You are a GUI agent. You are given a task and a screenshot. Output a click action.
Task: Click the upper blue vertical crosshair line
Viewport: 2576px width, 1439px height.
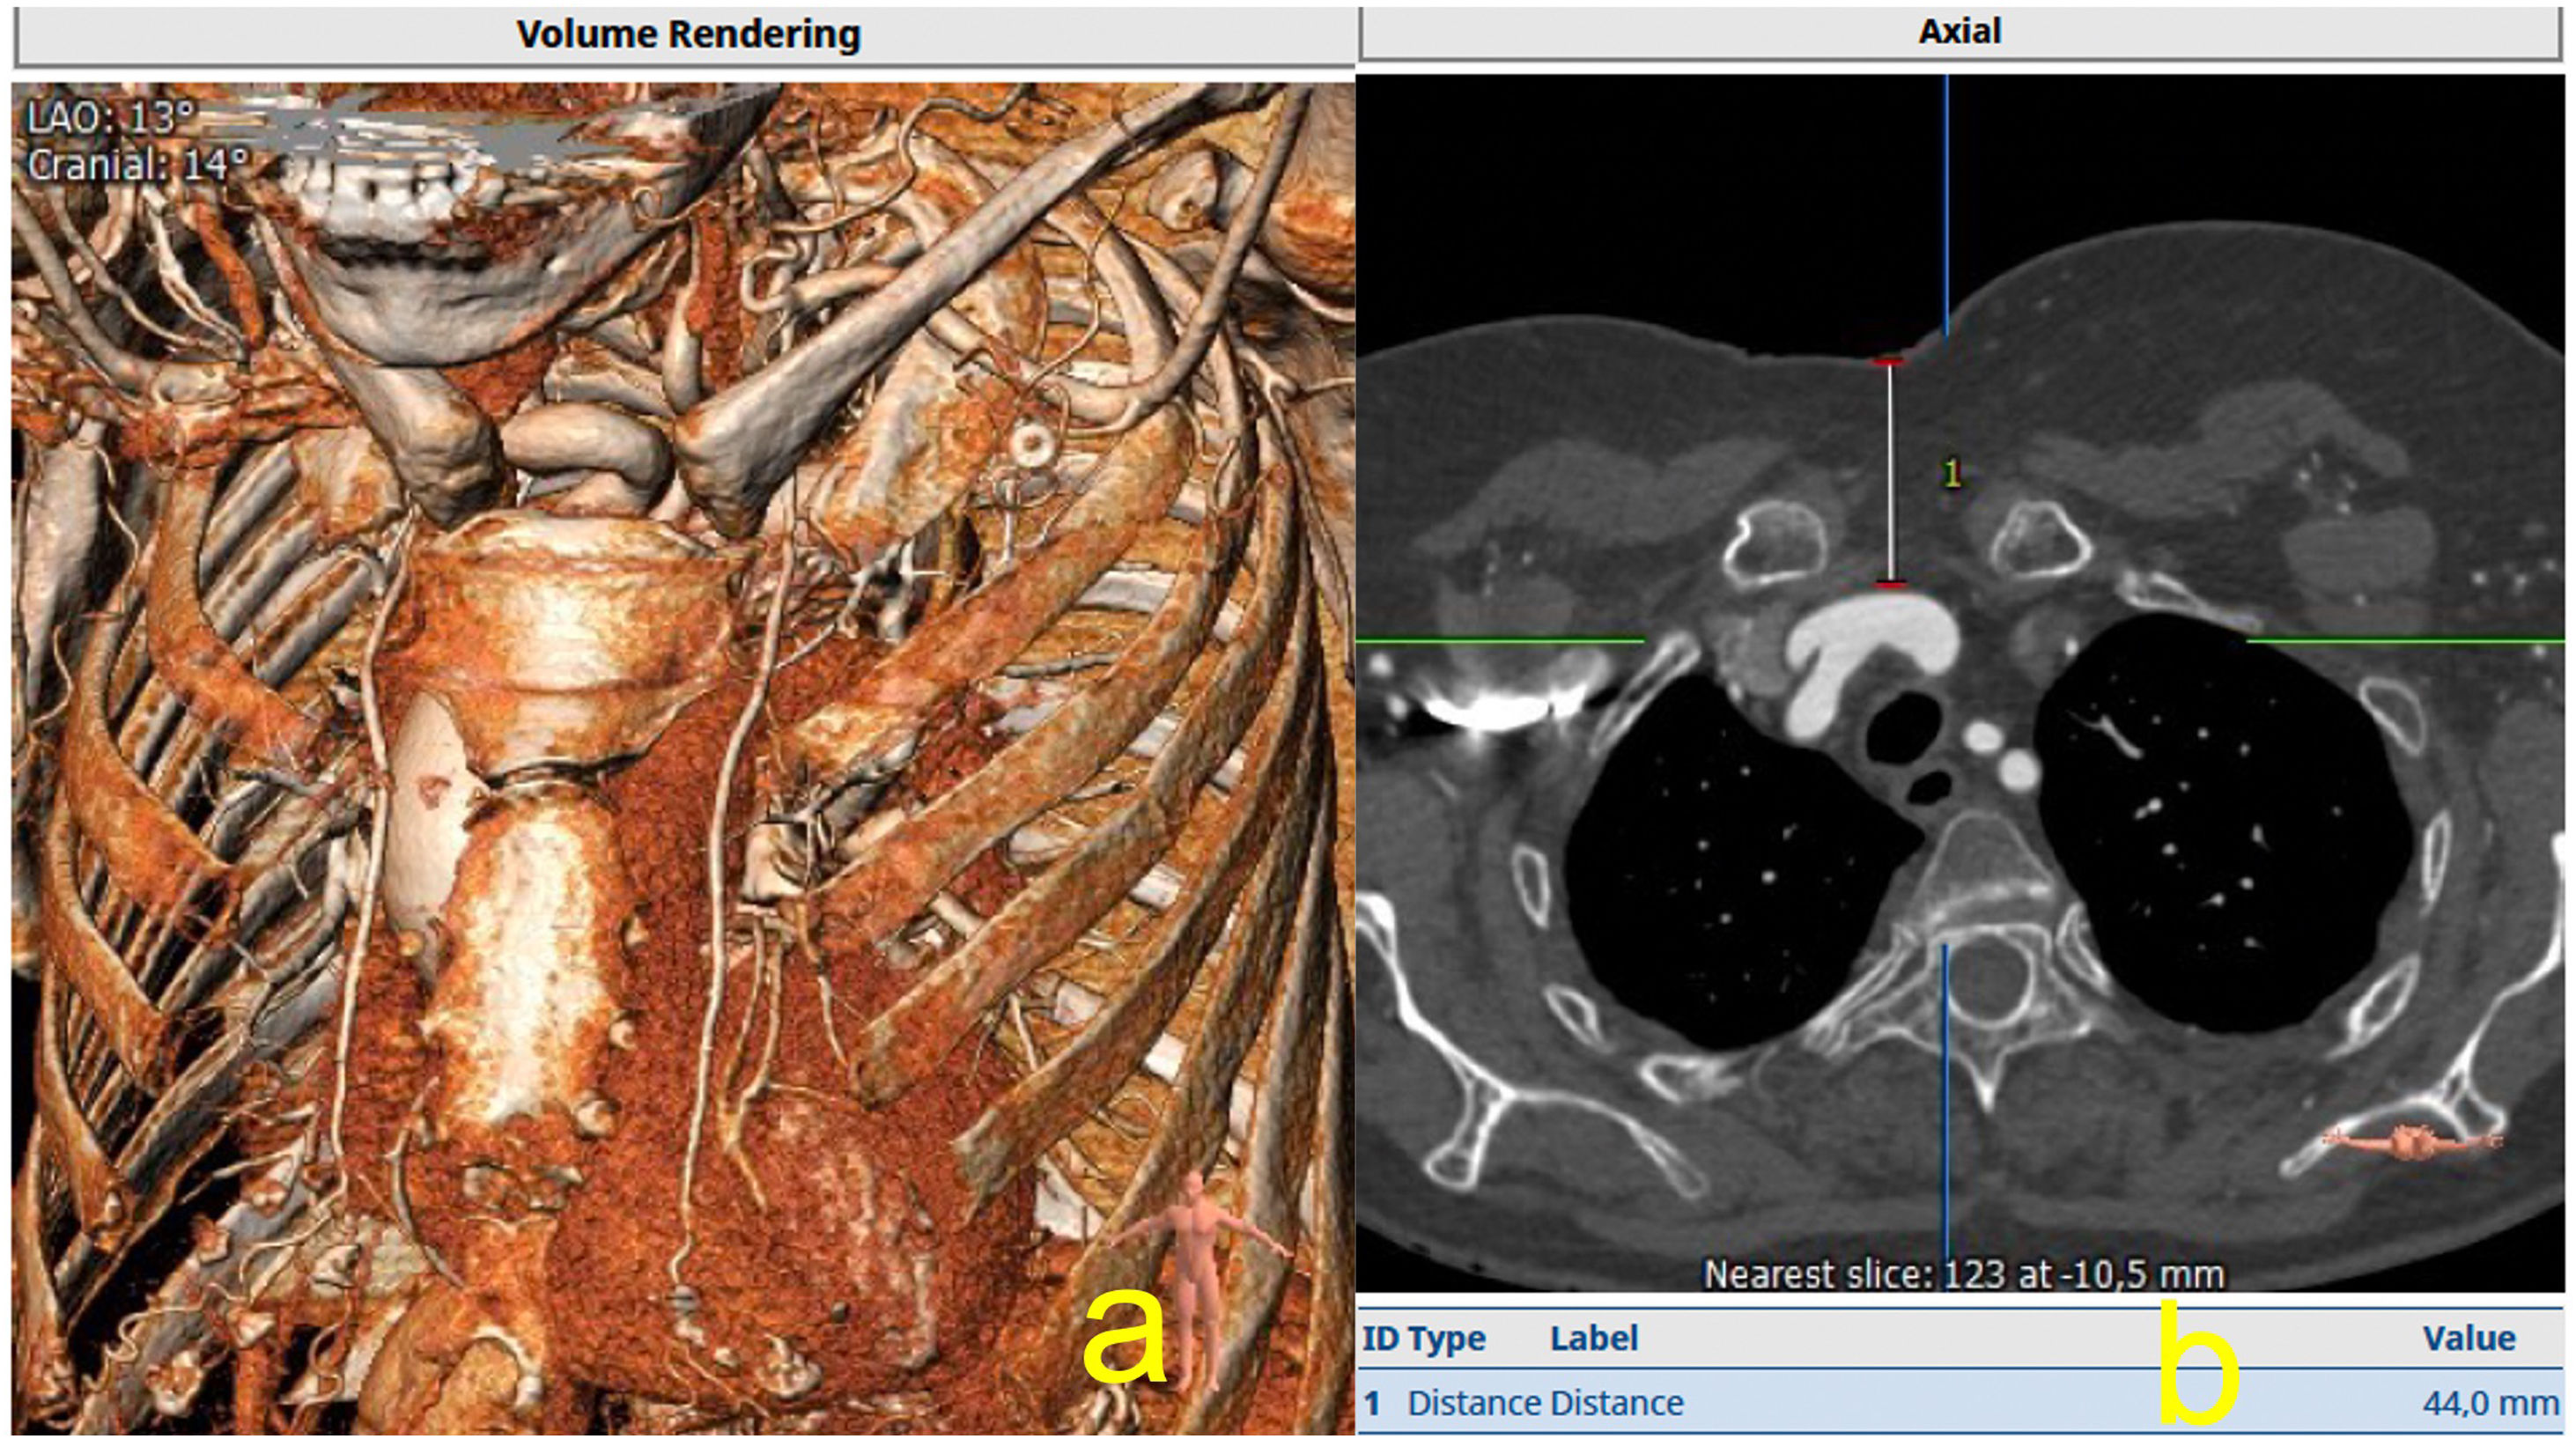(x=1946, y=200)
